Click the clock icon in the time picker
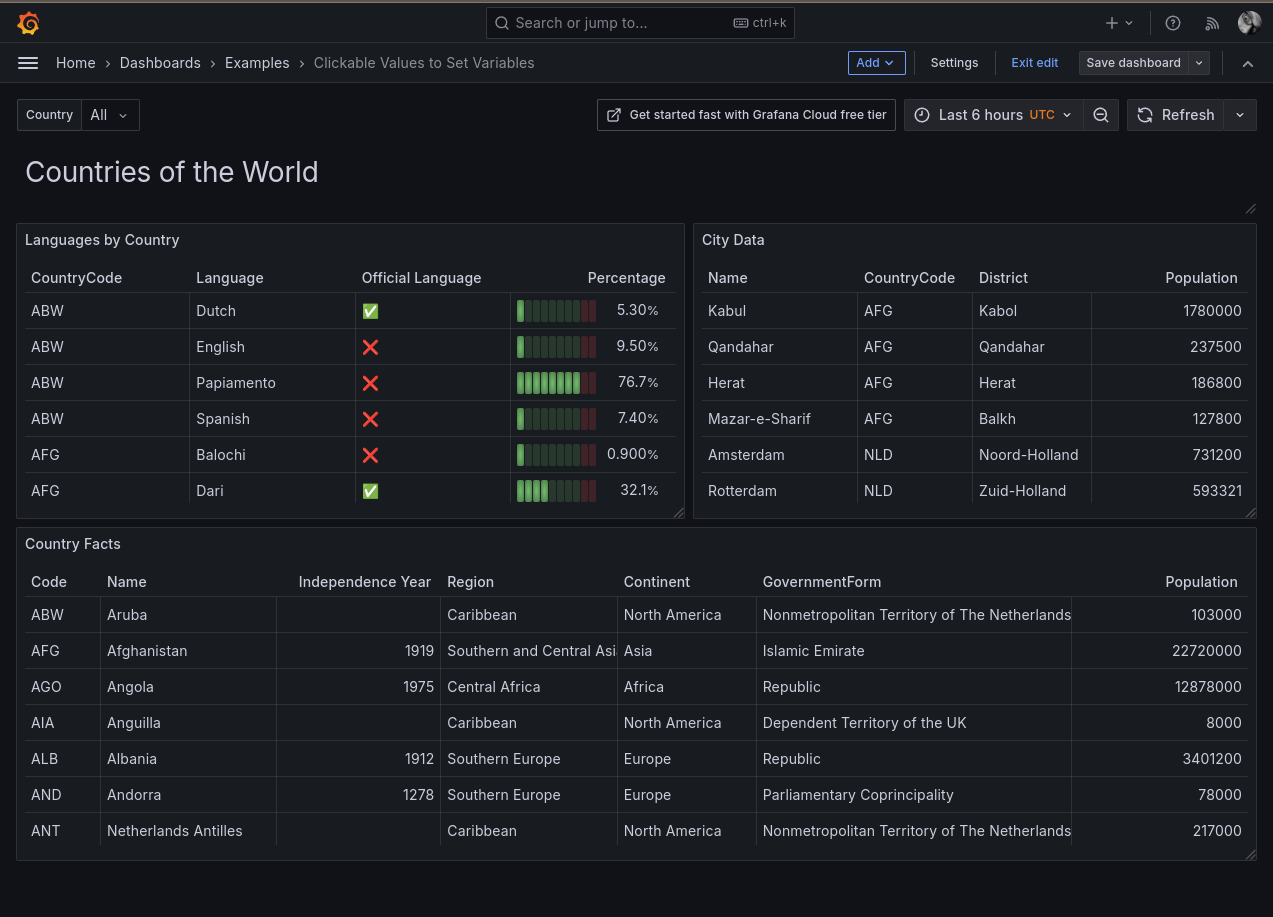This screenshot has height=917, width=1273. (922, 114)
